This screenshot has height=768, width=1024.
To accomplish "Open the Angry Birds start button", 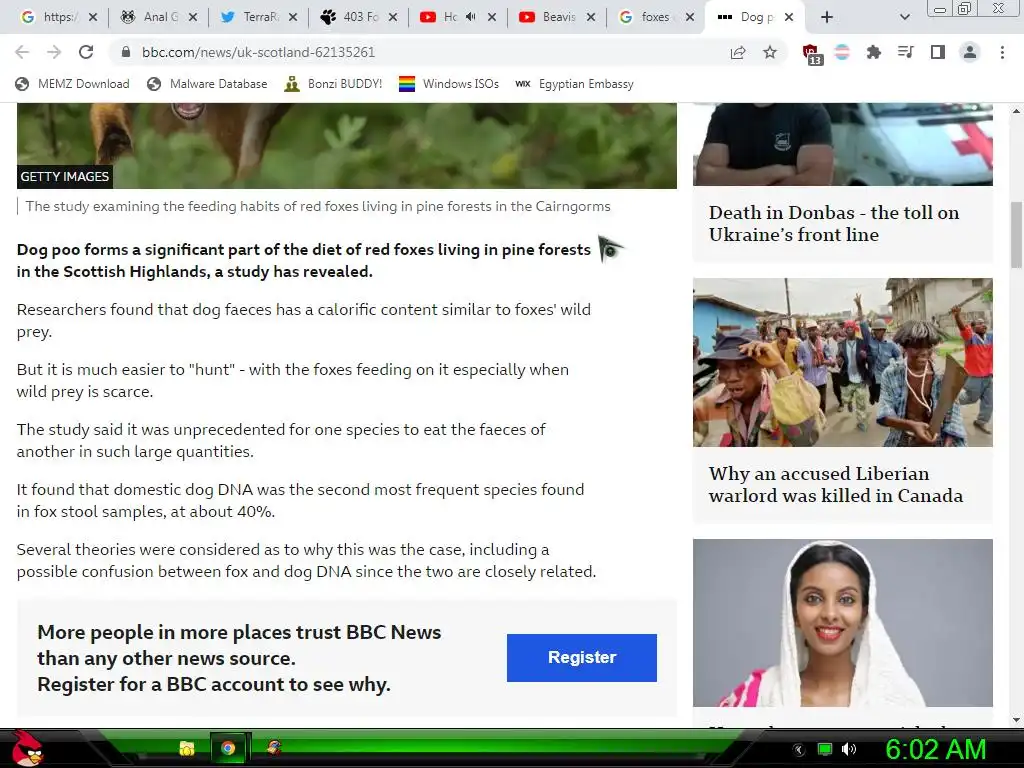I will pos(26,749).
